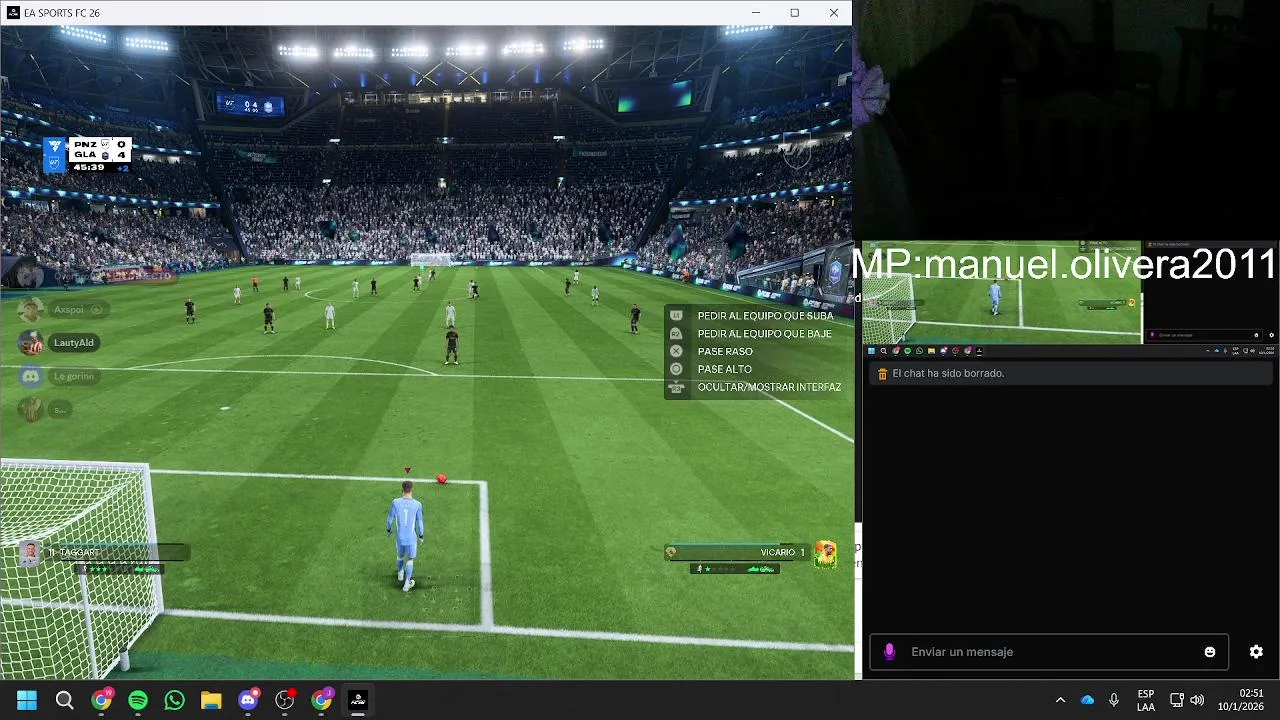Viewport: 1280px width, 720px height.
Task: Open Discord from the taskbar
Action: pyautogui.click(x=248, y=700)
